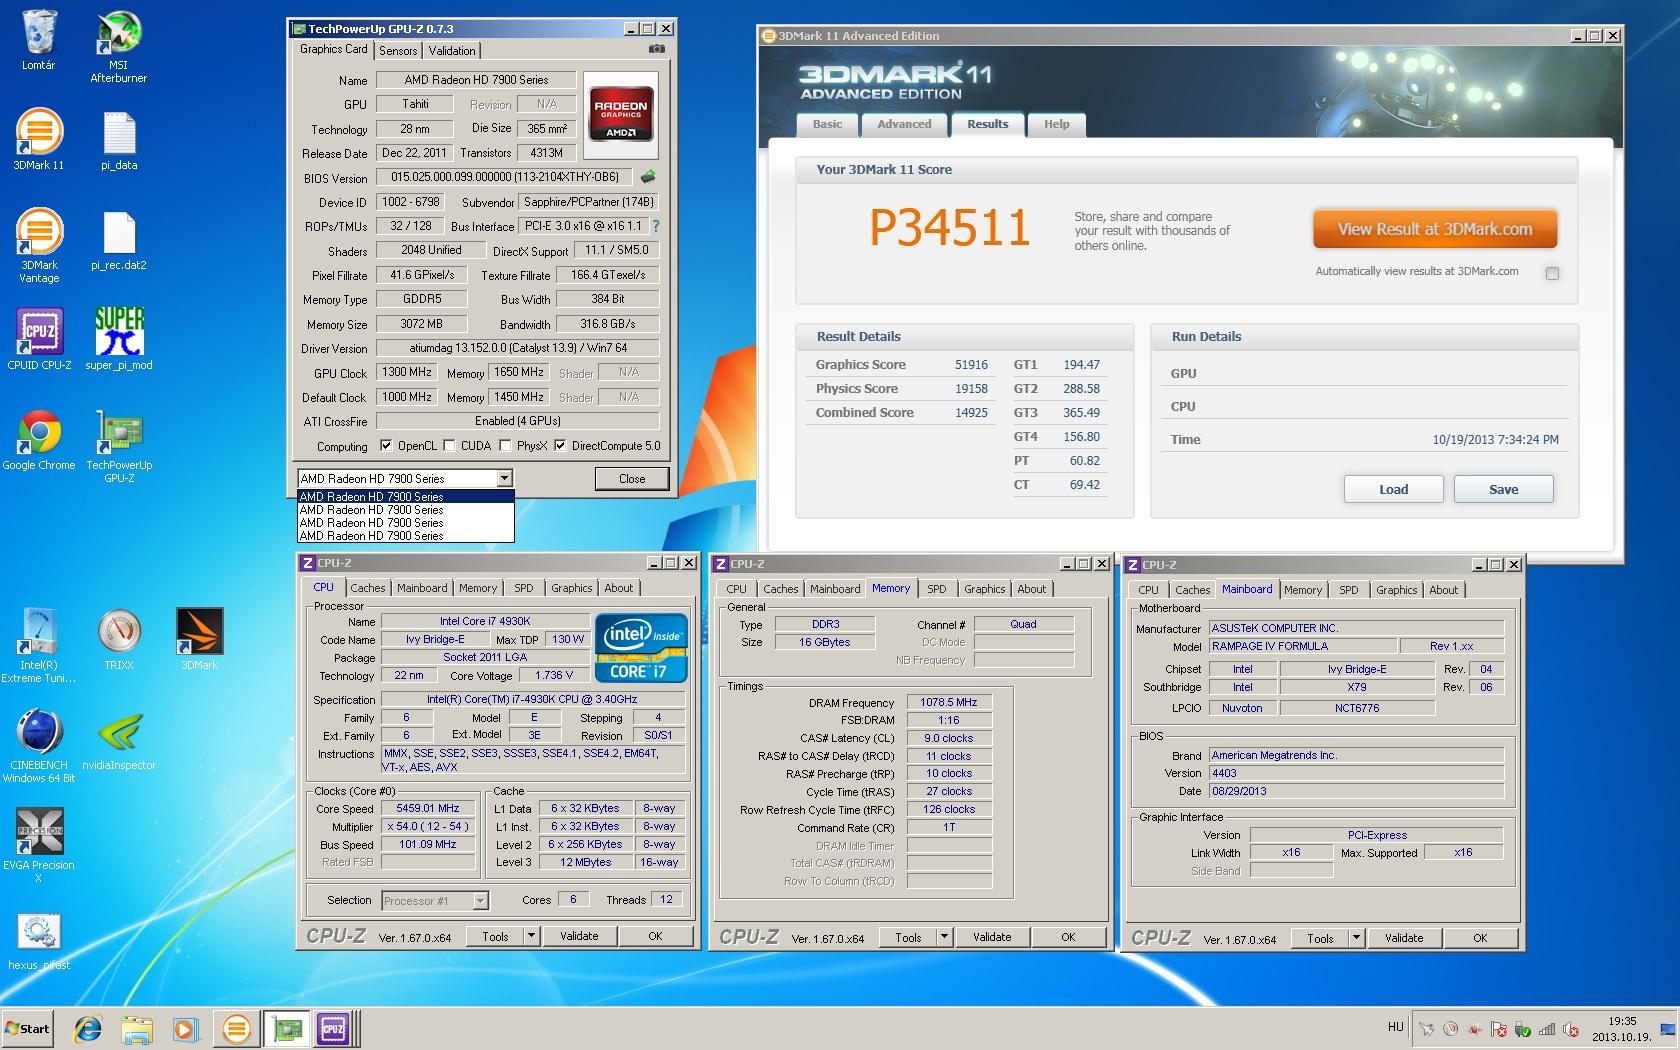Launch 3DMark Vantage desktop shortcut

pyautogui.click(x=38, y=246)
